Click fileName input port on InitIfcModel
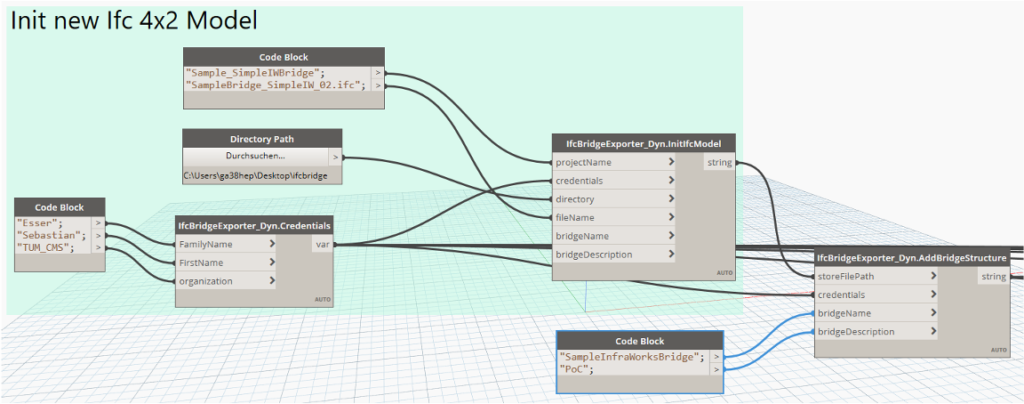Viewport: 1024px width, 404px height. click(614, 217)
